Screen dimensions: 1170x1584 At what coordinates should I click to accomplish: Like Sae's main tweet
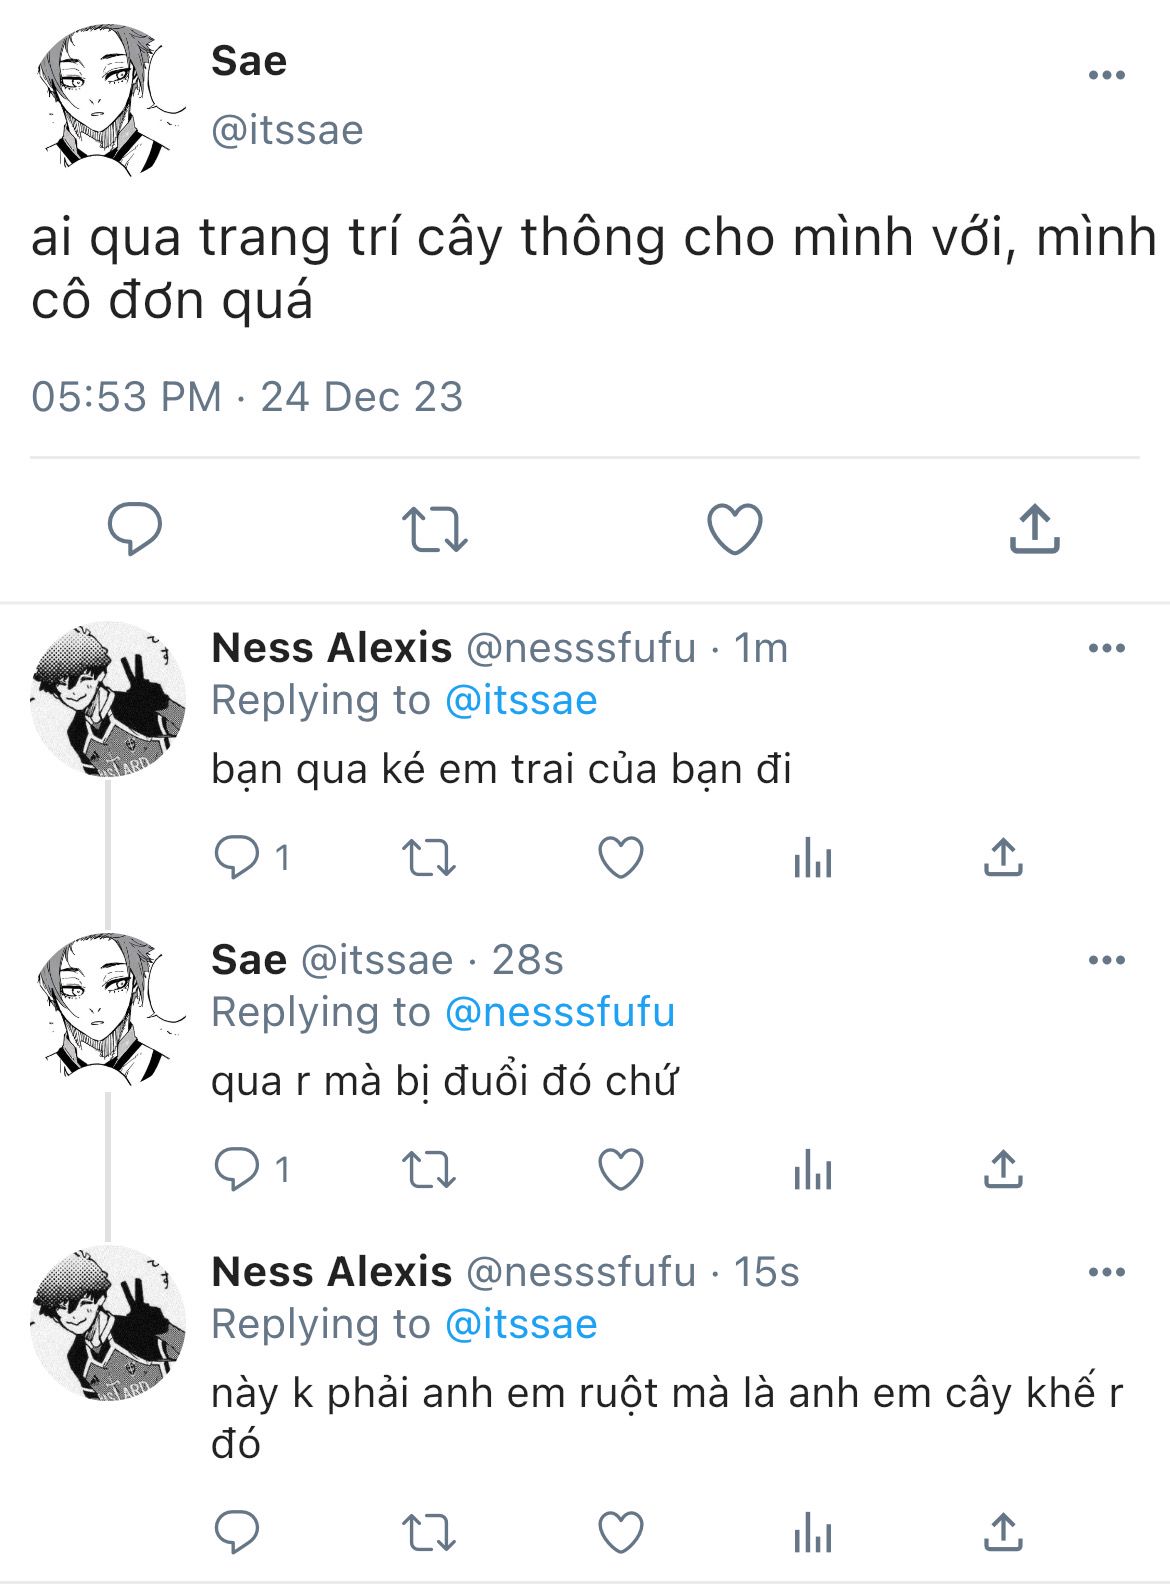[x=735, y=529]
